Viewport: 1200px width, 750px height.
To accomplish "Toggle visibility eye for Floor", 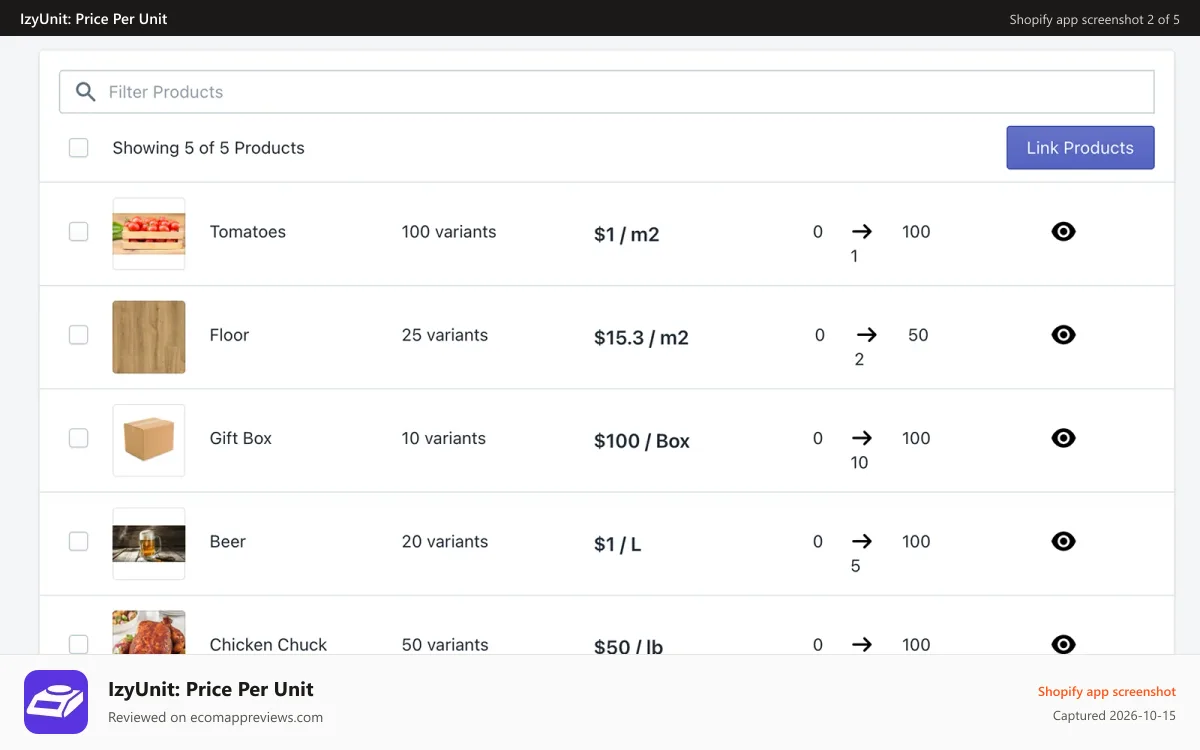I will pos(1064,335).
